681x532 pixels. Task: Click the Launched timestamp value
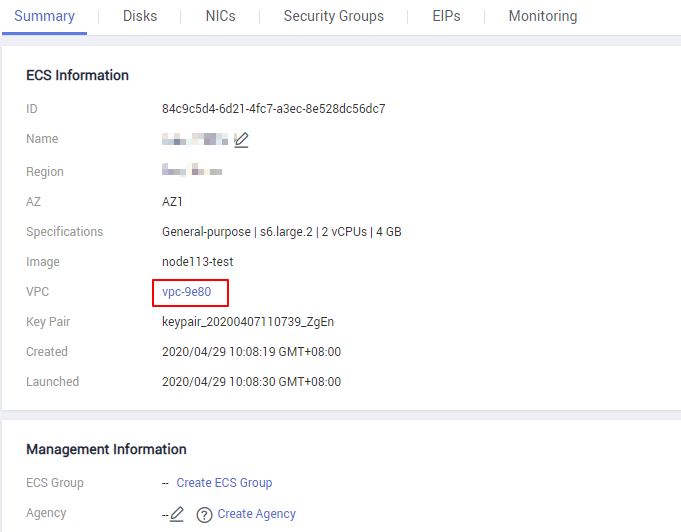pos(251,382)
